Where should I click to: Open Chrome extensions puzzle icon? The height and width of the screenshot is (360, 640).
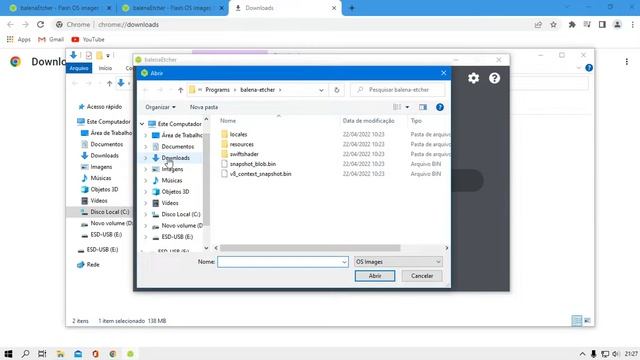coord(572,24)
